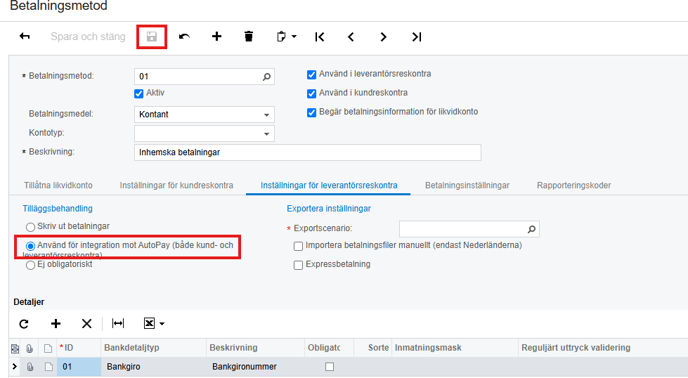Open the Betalningsinställningar tab
The width and height of the screenshot is (688, 378).
467,185
